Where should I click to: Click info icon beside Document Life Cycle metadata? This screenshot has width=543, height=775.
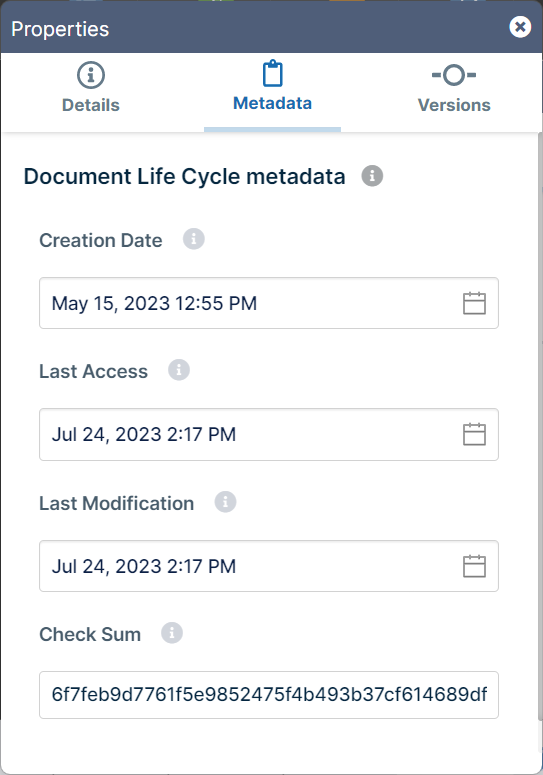click(372, 176)
